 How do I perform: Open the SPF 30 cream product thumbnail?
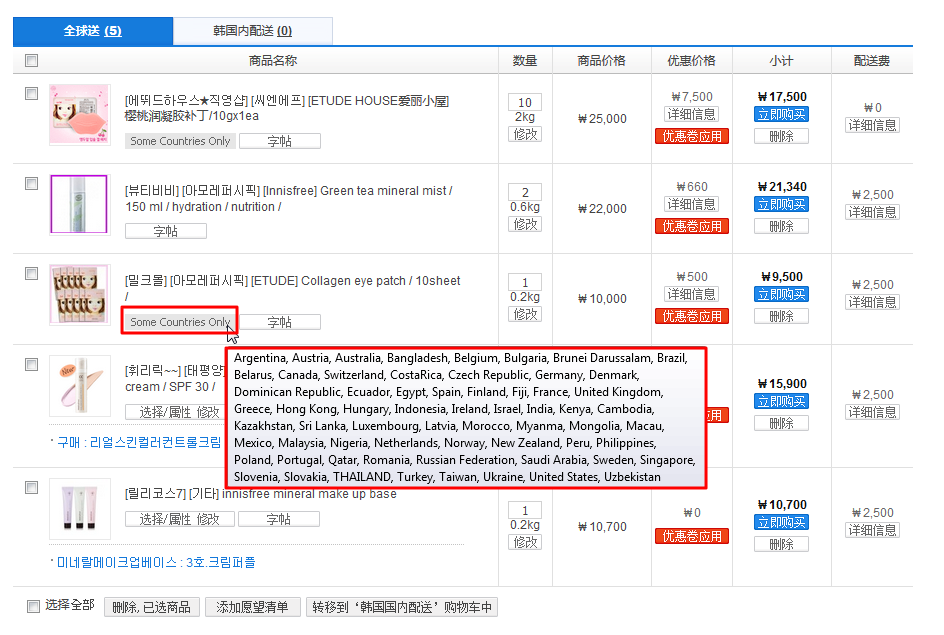(79, 386)
